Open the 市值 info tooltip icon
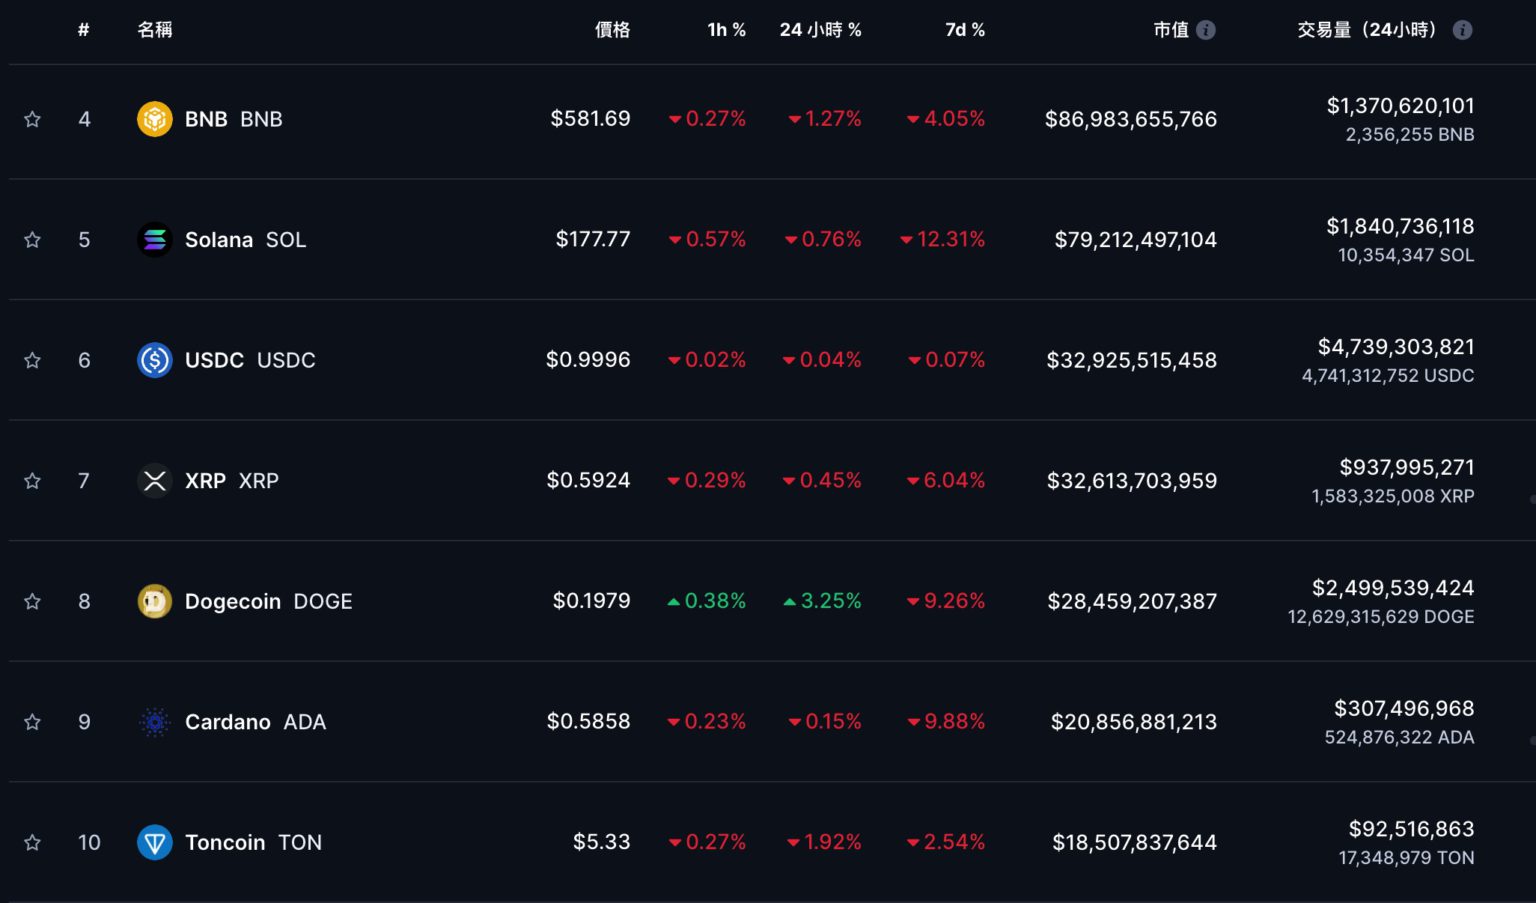 coord(1206,30)
